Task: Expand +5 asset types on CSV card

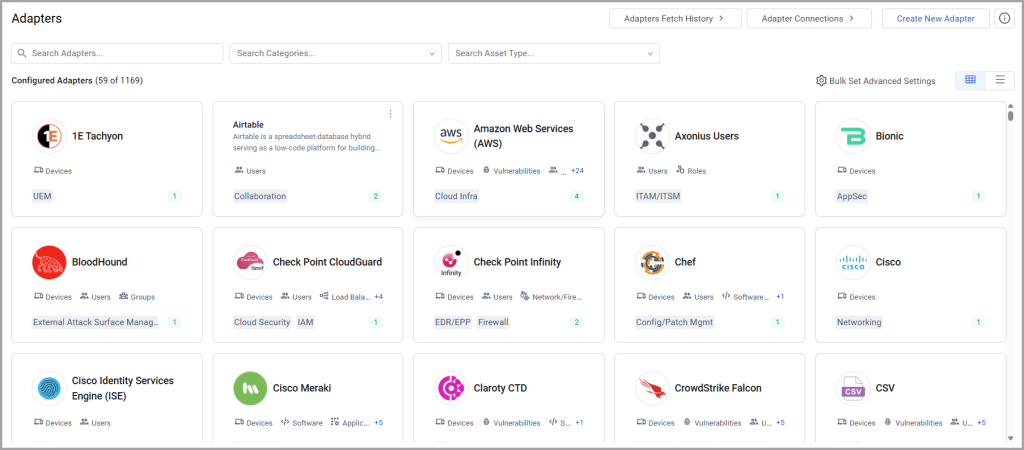Action: pos(981,423)
